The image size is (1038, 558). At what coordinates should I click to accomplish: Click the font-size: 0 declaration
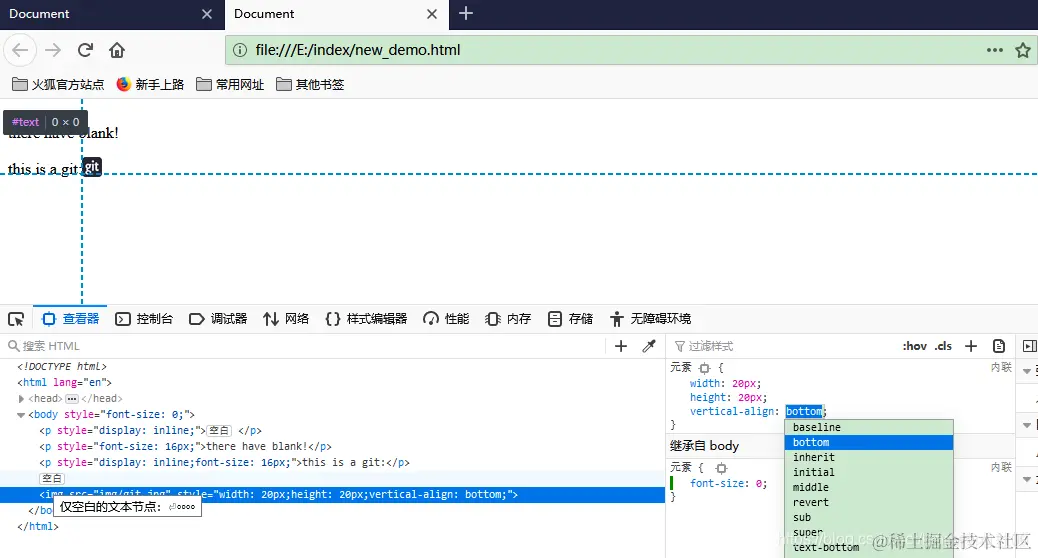(728, 484)
